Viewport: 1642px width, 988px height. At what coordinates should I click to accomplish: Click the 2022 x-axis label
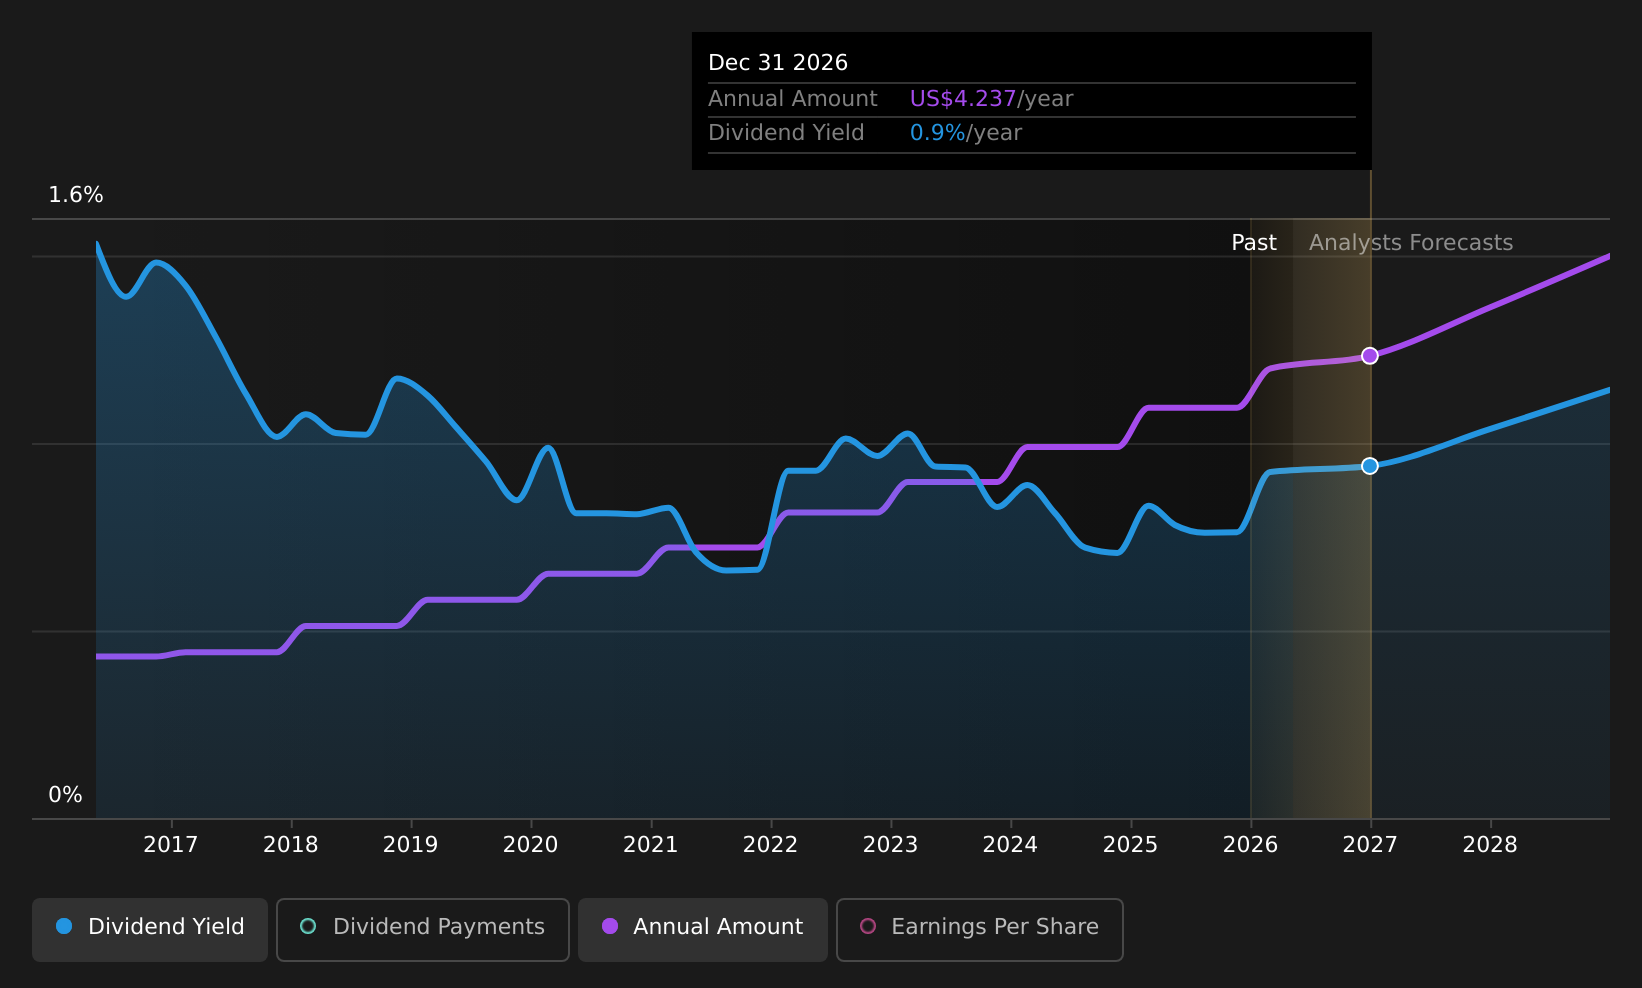coord(771,845)
